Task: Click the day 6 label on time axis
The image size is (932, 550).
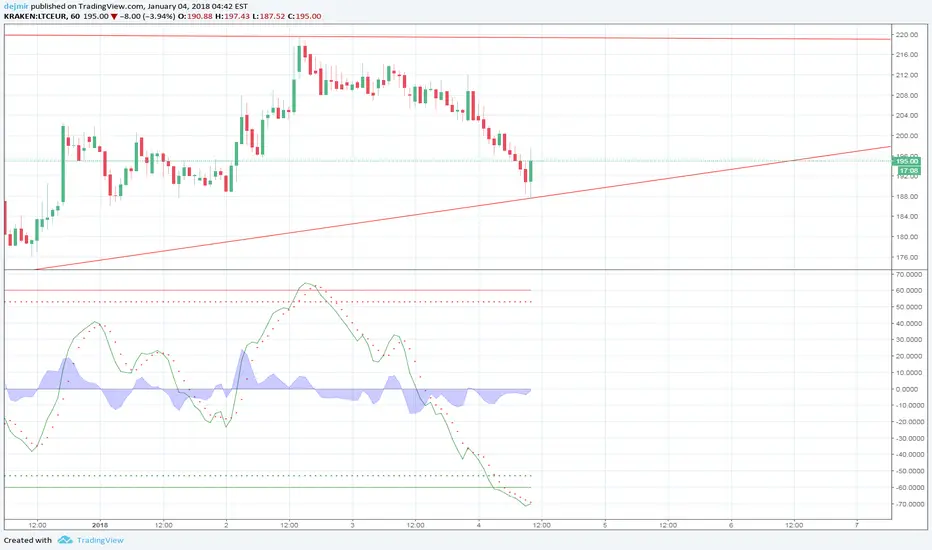Action: (731, 525)
